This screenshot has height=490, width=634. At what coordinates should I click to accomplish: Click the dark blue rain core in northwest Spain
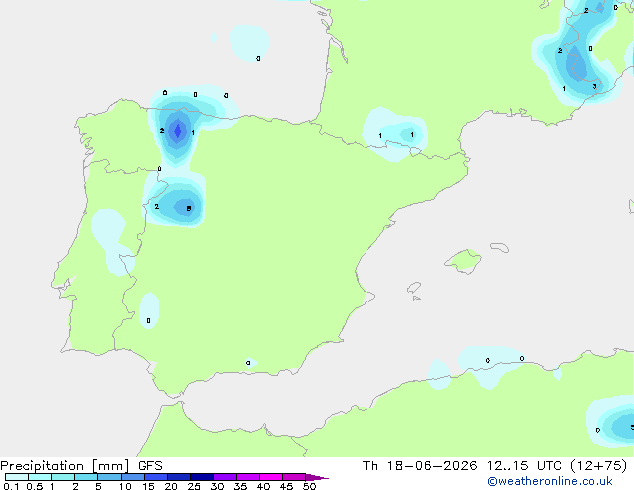point(178,131)
